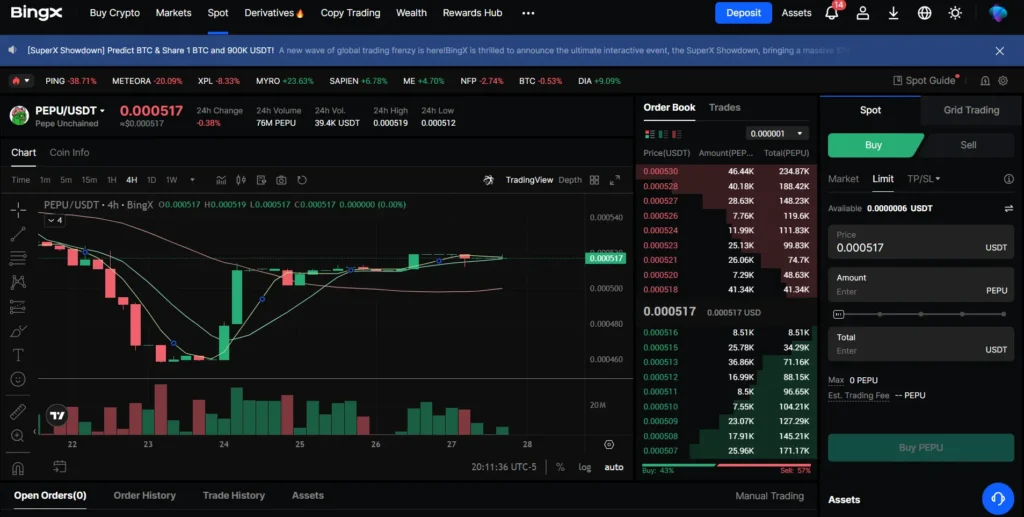Select the trend line drawing tool

pos(18,234)
